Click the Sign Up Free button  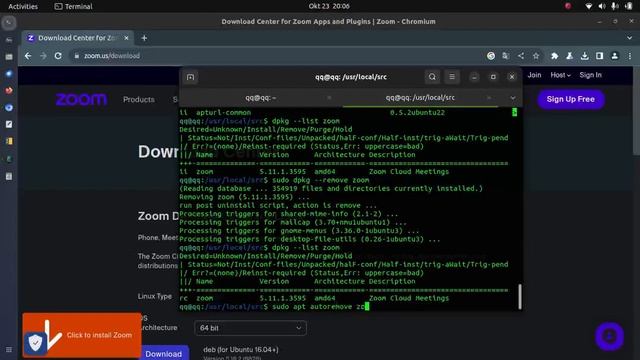tap(571, 99)
